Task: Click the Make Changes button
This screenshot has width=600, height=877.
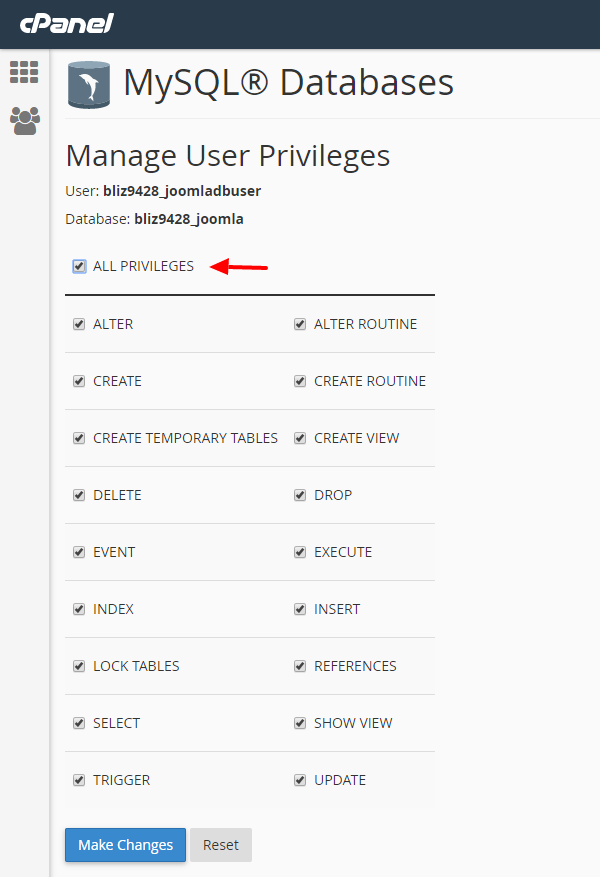Action: [125, 845]
